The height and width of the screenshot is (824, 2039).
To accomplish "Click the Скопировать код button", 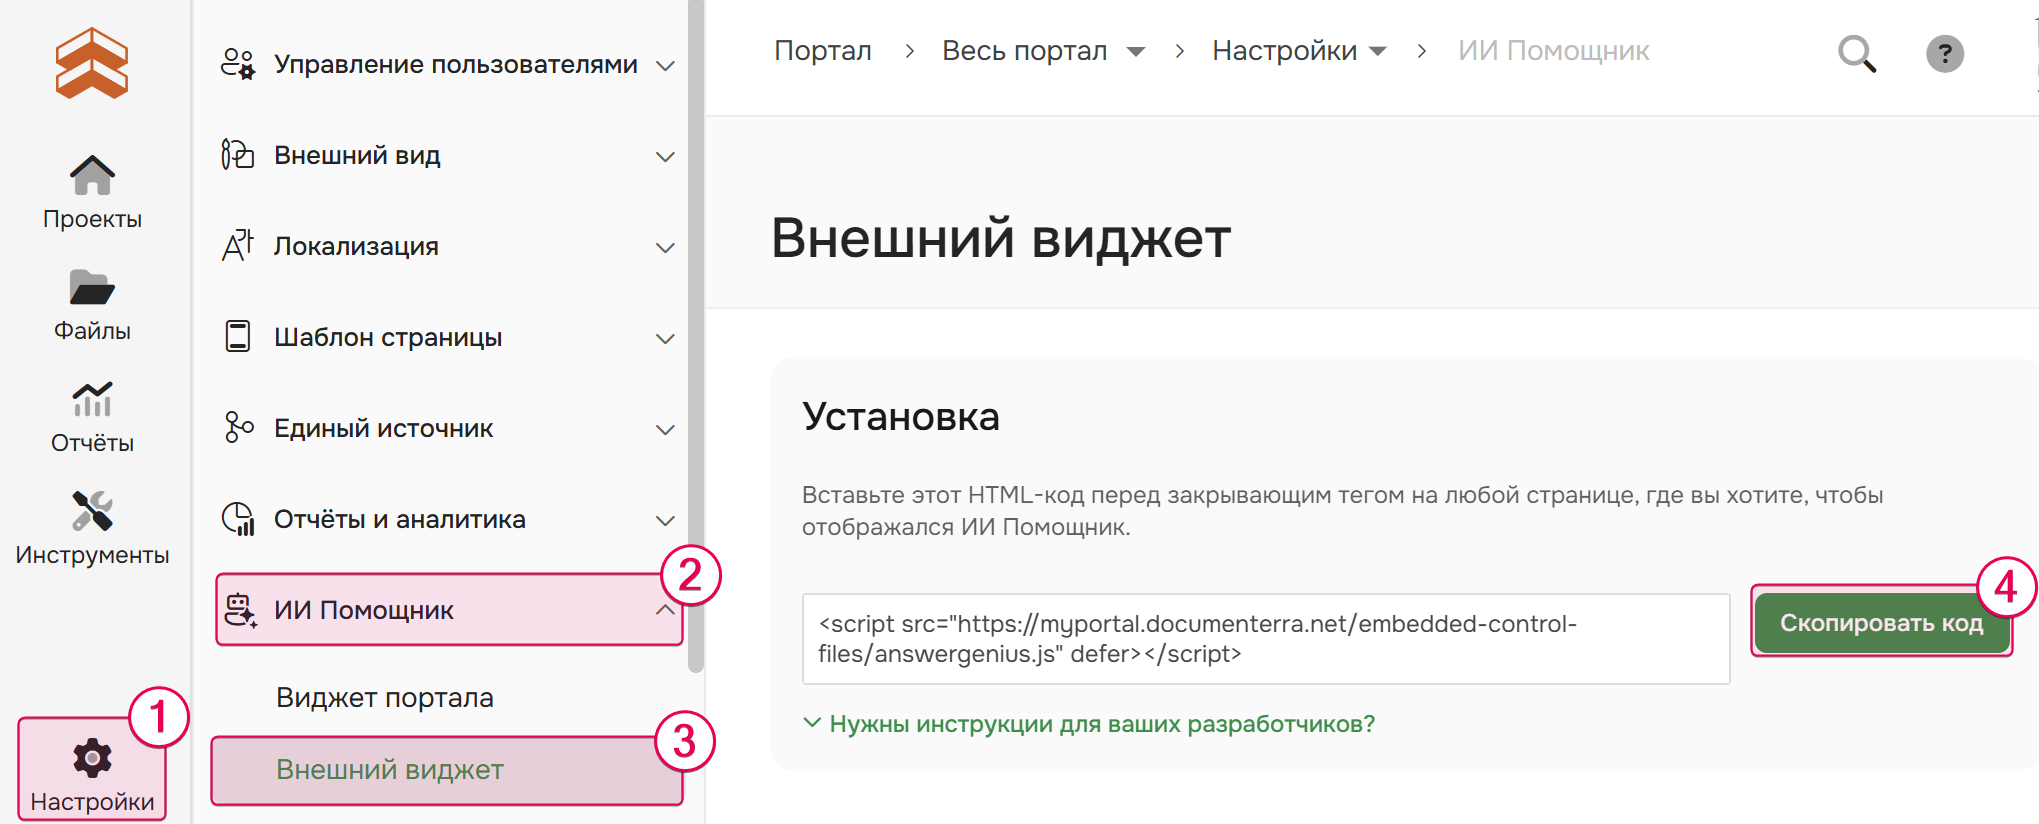I will (x=1882, y=623).
